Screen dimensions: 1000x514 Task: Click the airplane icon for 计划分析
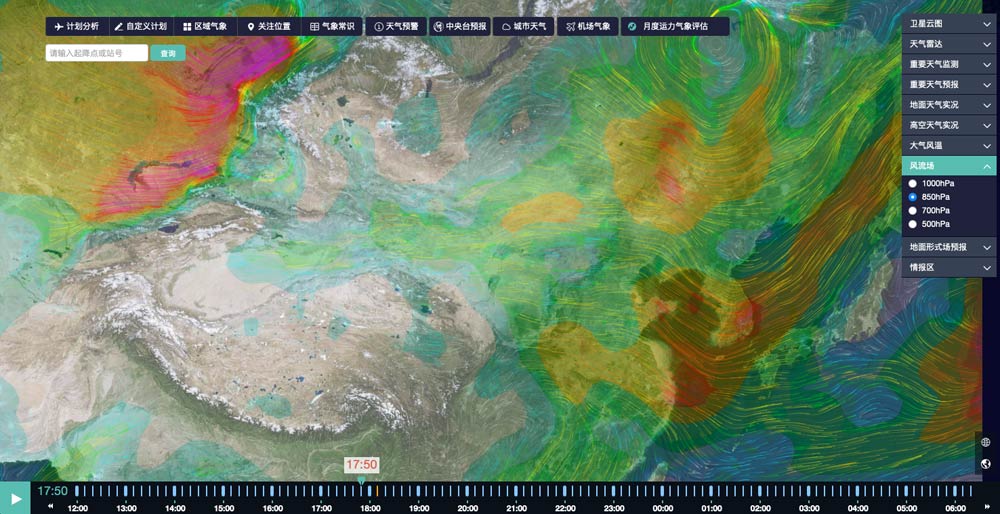click(x=58, y=26)
